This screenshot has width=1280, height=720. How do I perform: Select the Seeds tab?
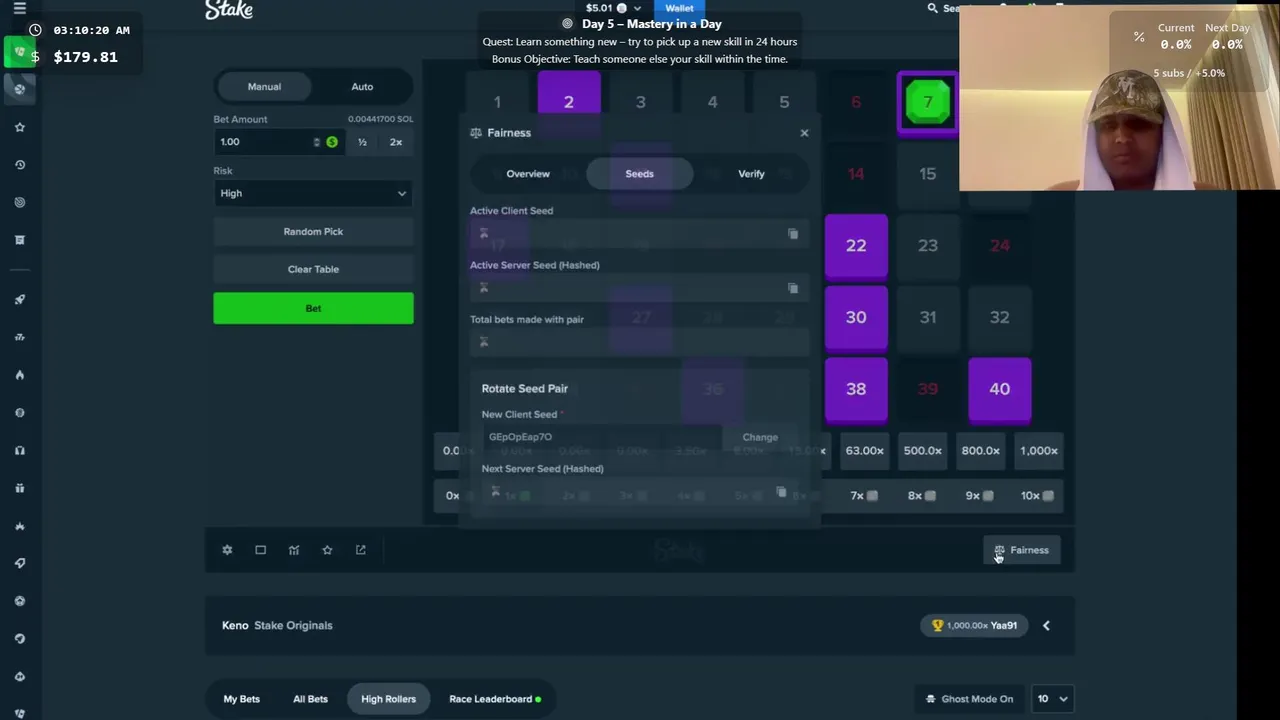click(640, 174)
